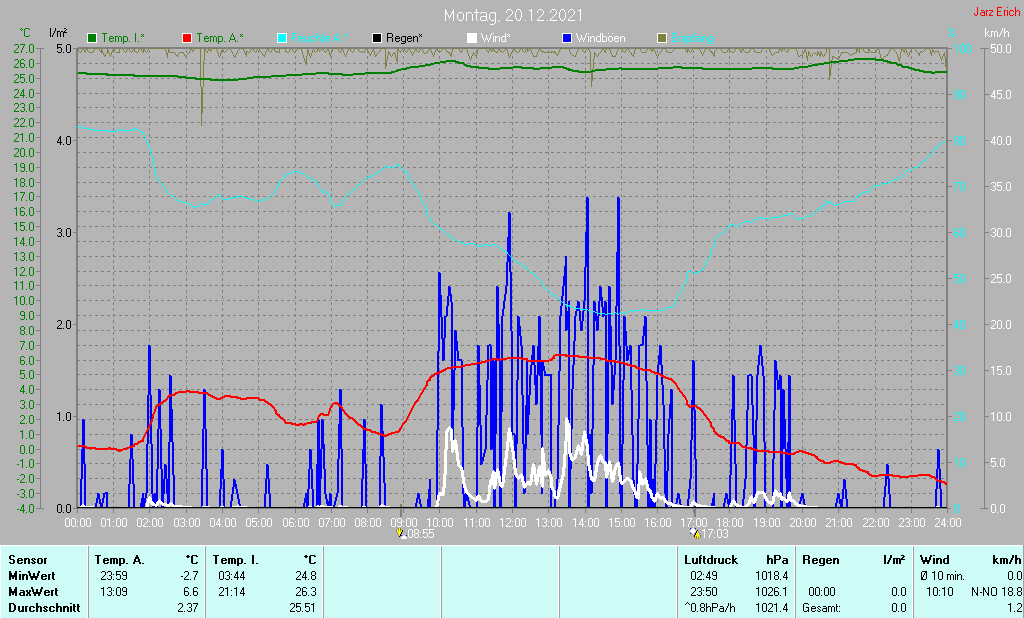Click the red Temp. A. legend square

[187, 38]
